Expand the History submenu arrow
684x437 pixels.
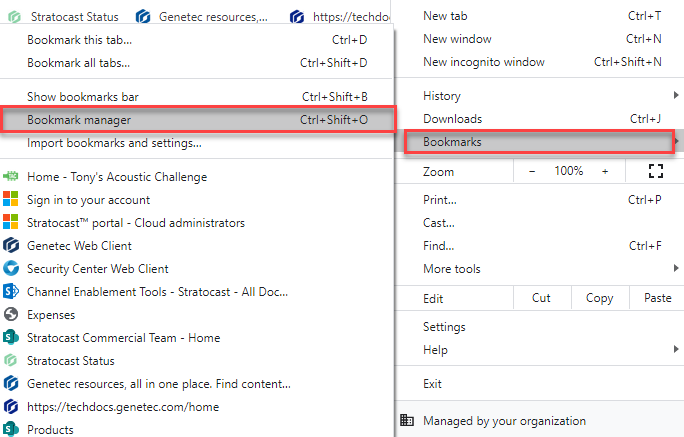click(x=676, y=95)
